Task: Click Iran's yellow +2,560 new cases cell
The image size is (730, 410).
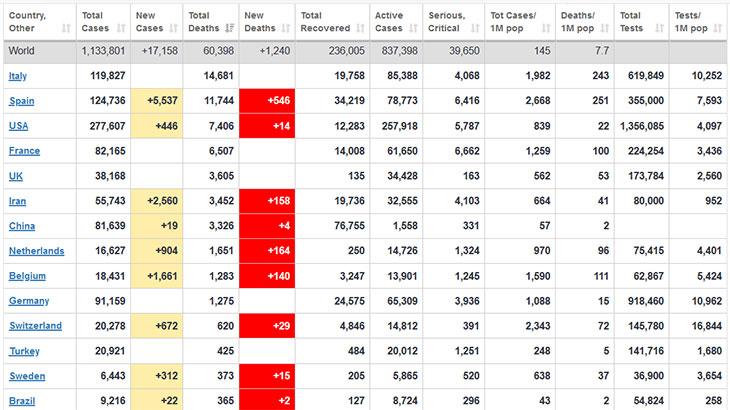Action: [x=158, y=202]
